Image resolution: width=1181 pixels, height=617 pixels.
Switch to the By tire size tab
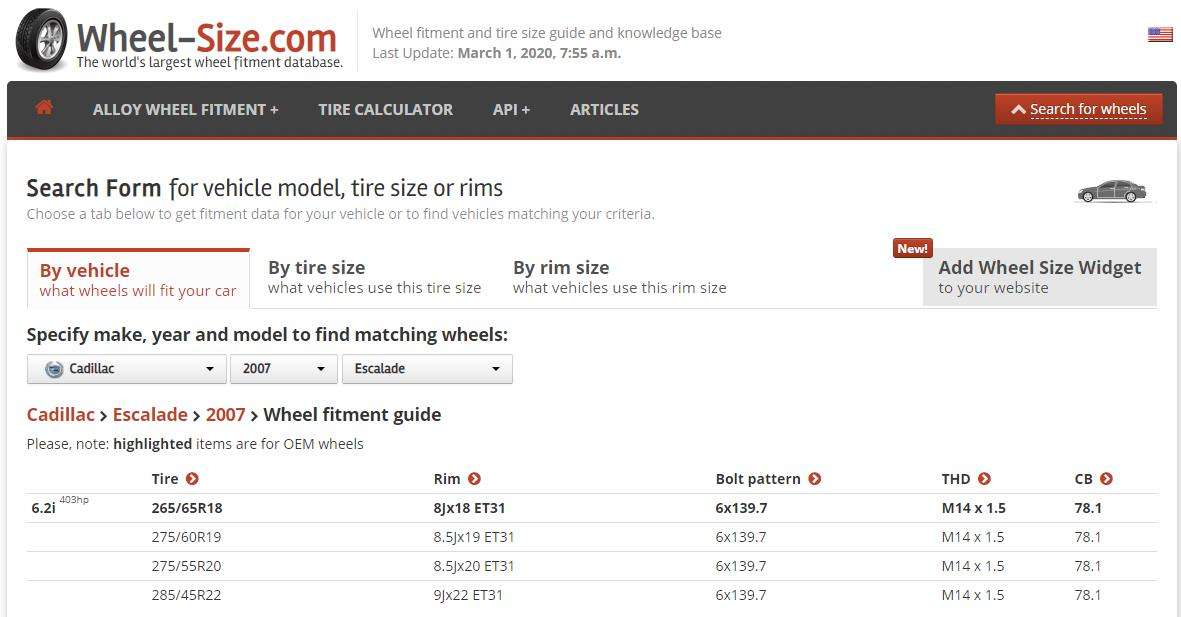pyautogui.click(x=374, y=277)
